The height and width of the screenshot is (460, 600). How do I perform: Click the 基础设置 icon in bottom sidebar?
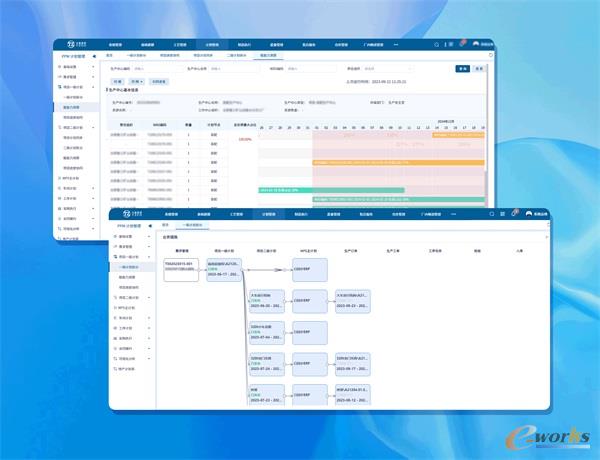(x=116, y=237)
